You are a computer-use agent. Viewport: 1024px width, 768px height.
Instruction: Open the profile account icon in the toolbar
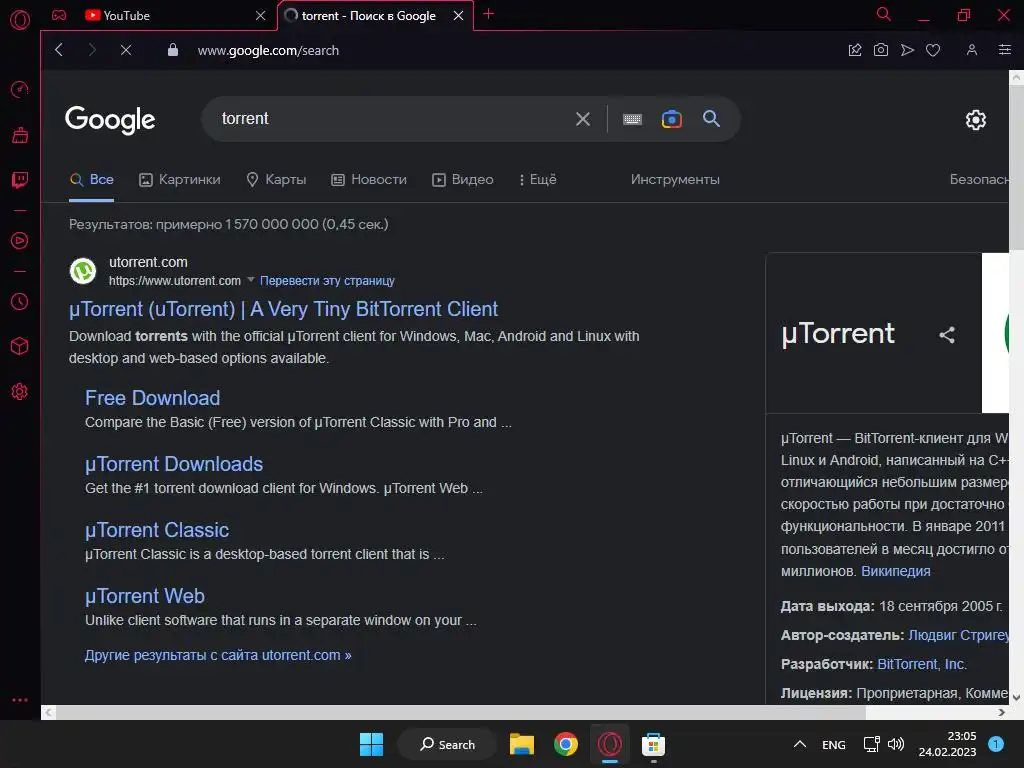click(972, 50)
